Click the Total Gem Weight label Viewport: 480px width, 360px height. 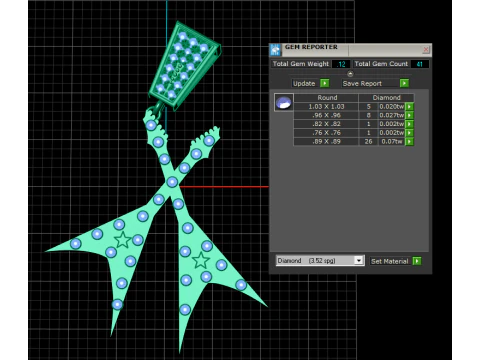(301, 64)
